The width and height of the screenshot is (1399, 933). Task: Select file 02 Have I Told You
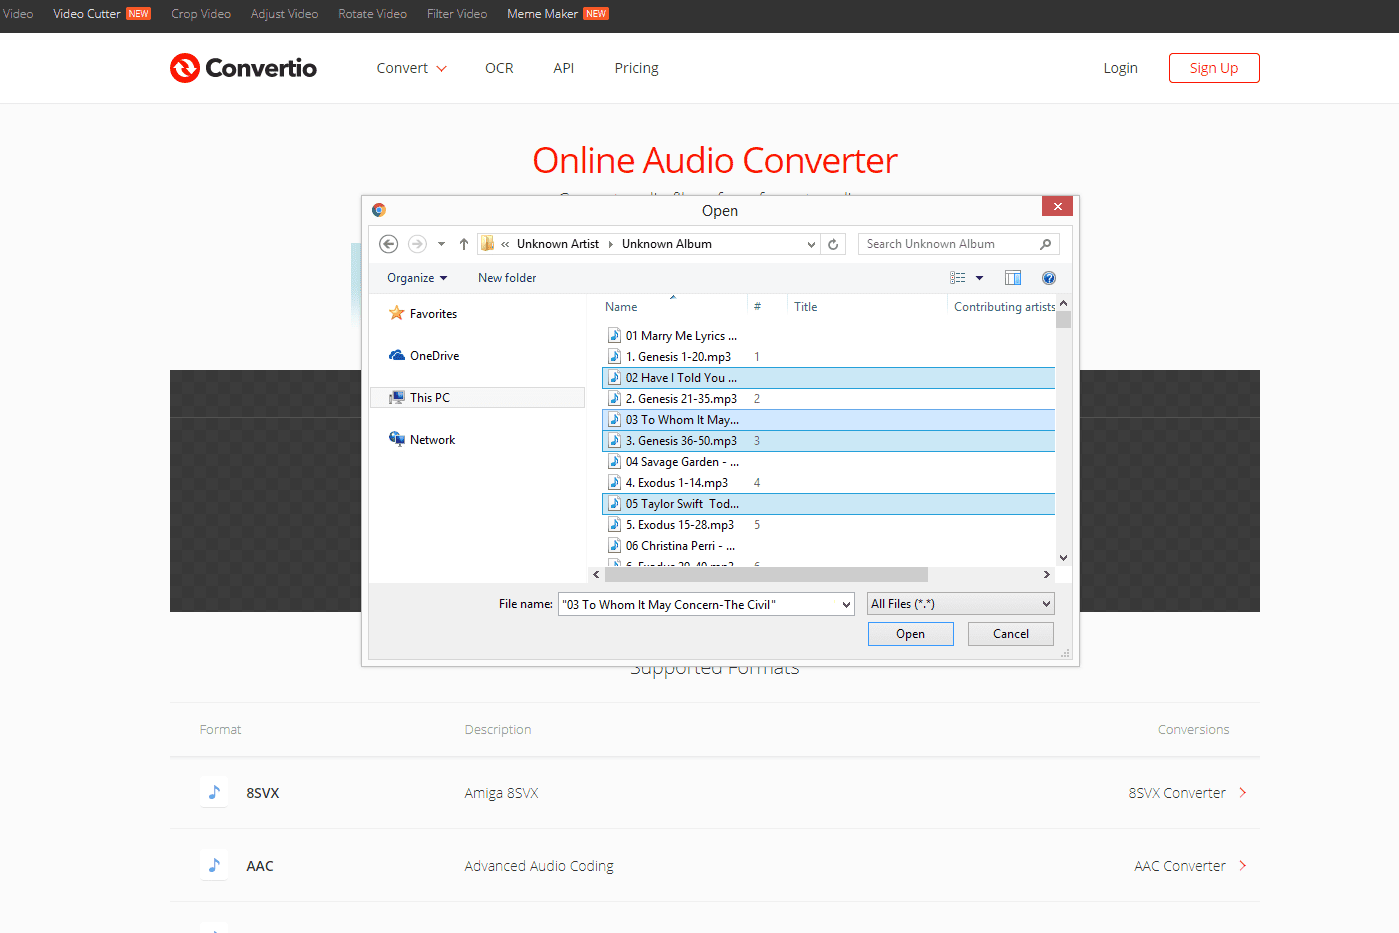pos(828,378)
